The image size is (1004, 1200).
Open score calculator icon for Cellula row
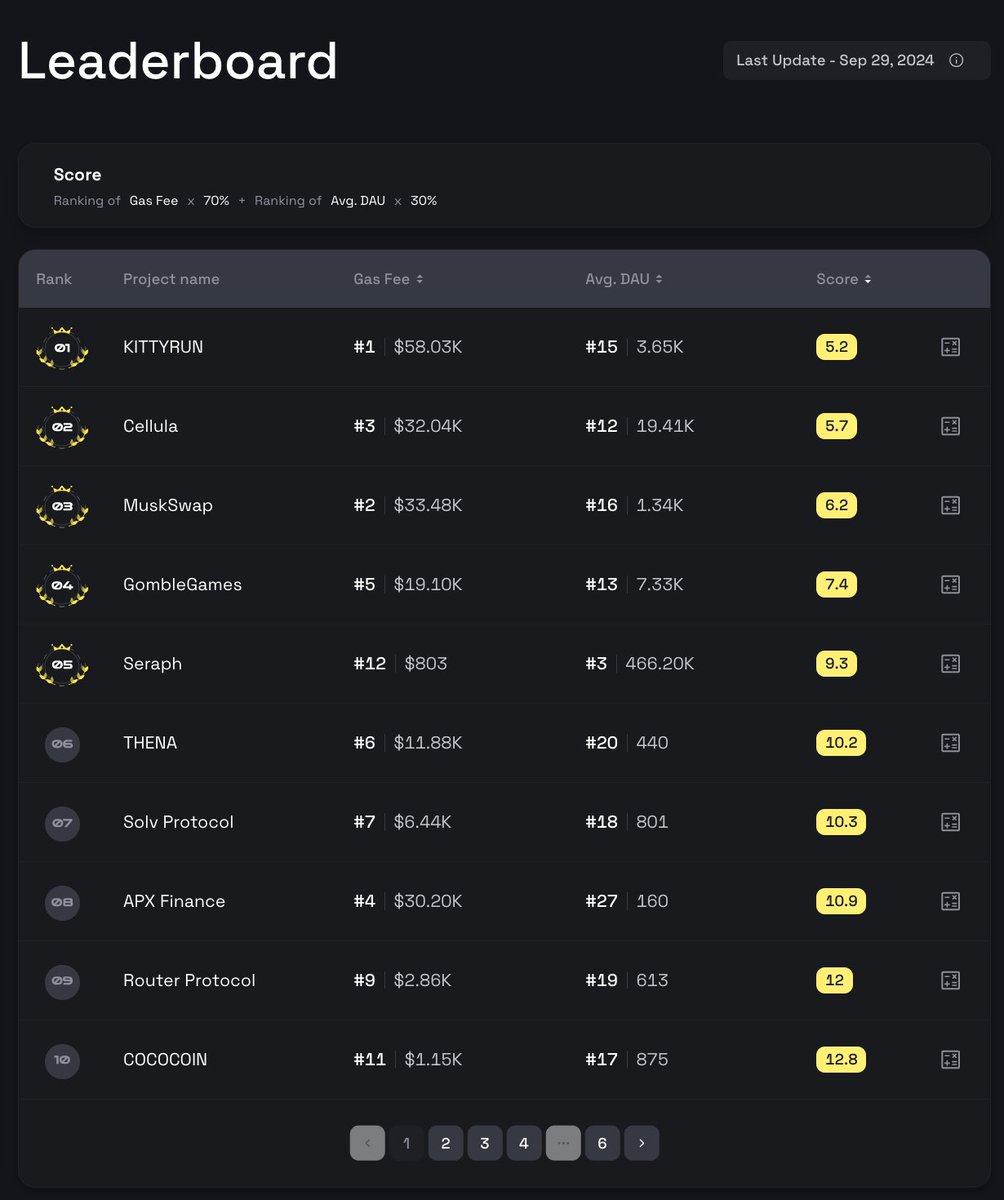pyautogui.click(x=950, y=426)
